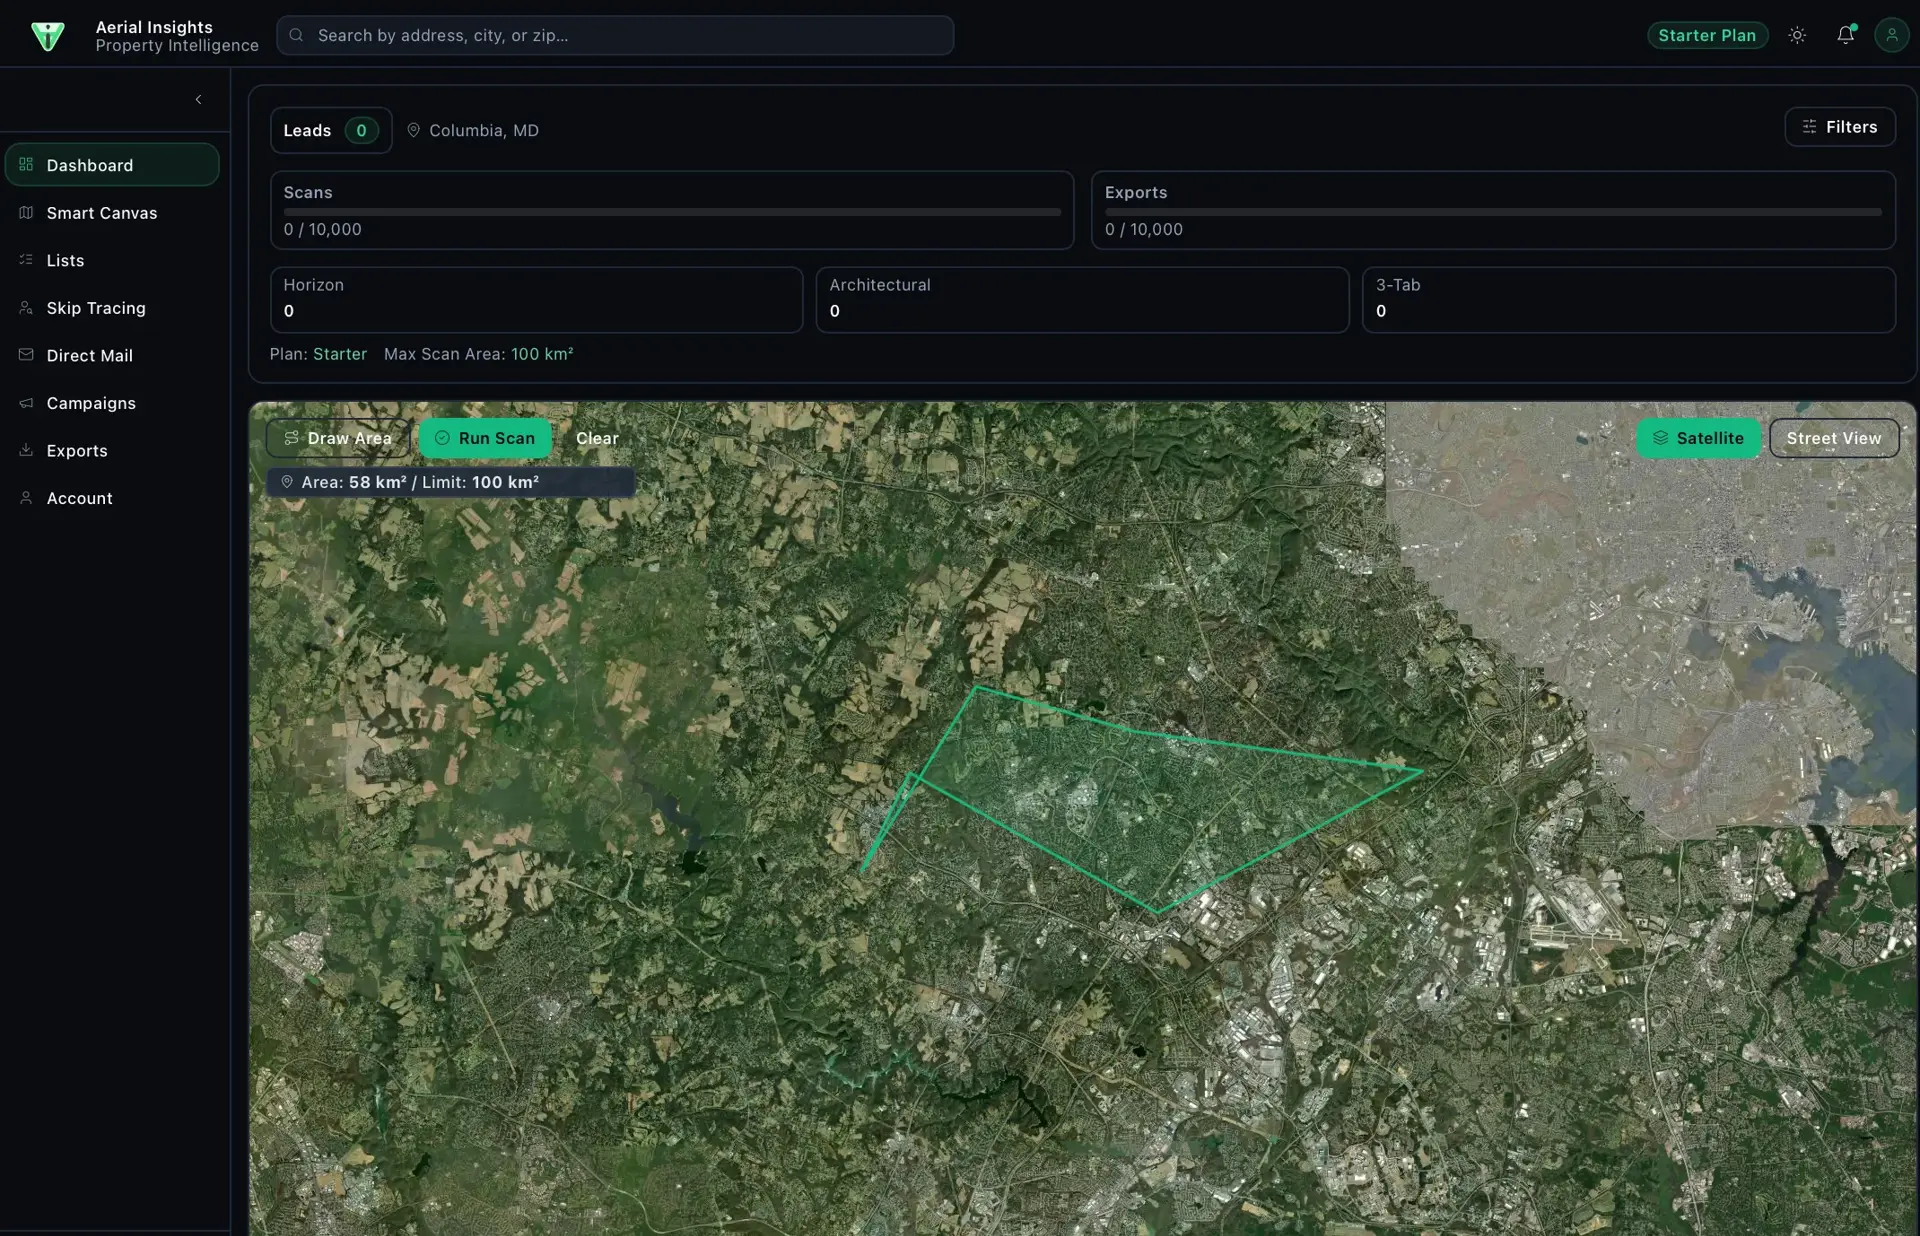The image size is (1920, 1236).
Task: Open the Dashboard menu item
Action: click(x=112, y=165)
